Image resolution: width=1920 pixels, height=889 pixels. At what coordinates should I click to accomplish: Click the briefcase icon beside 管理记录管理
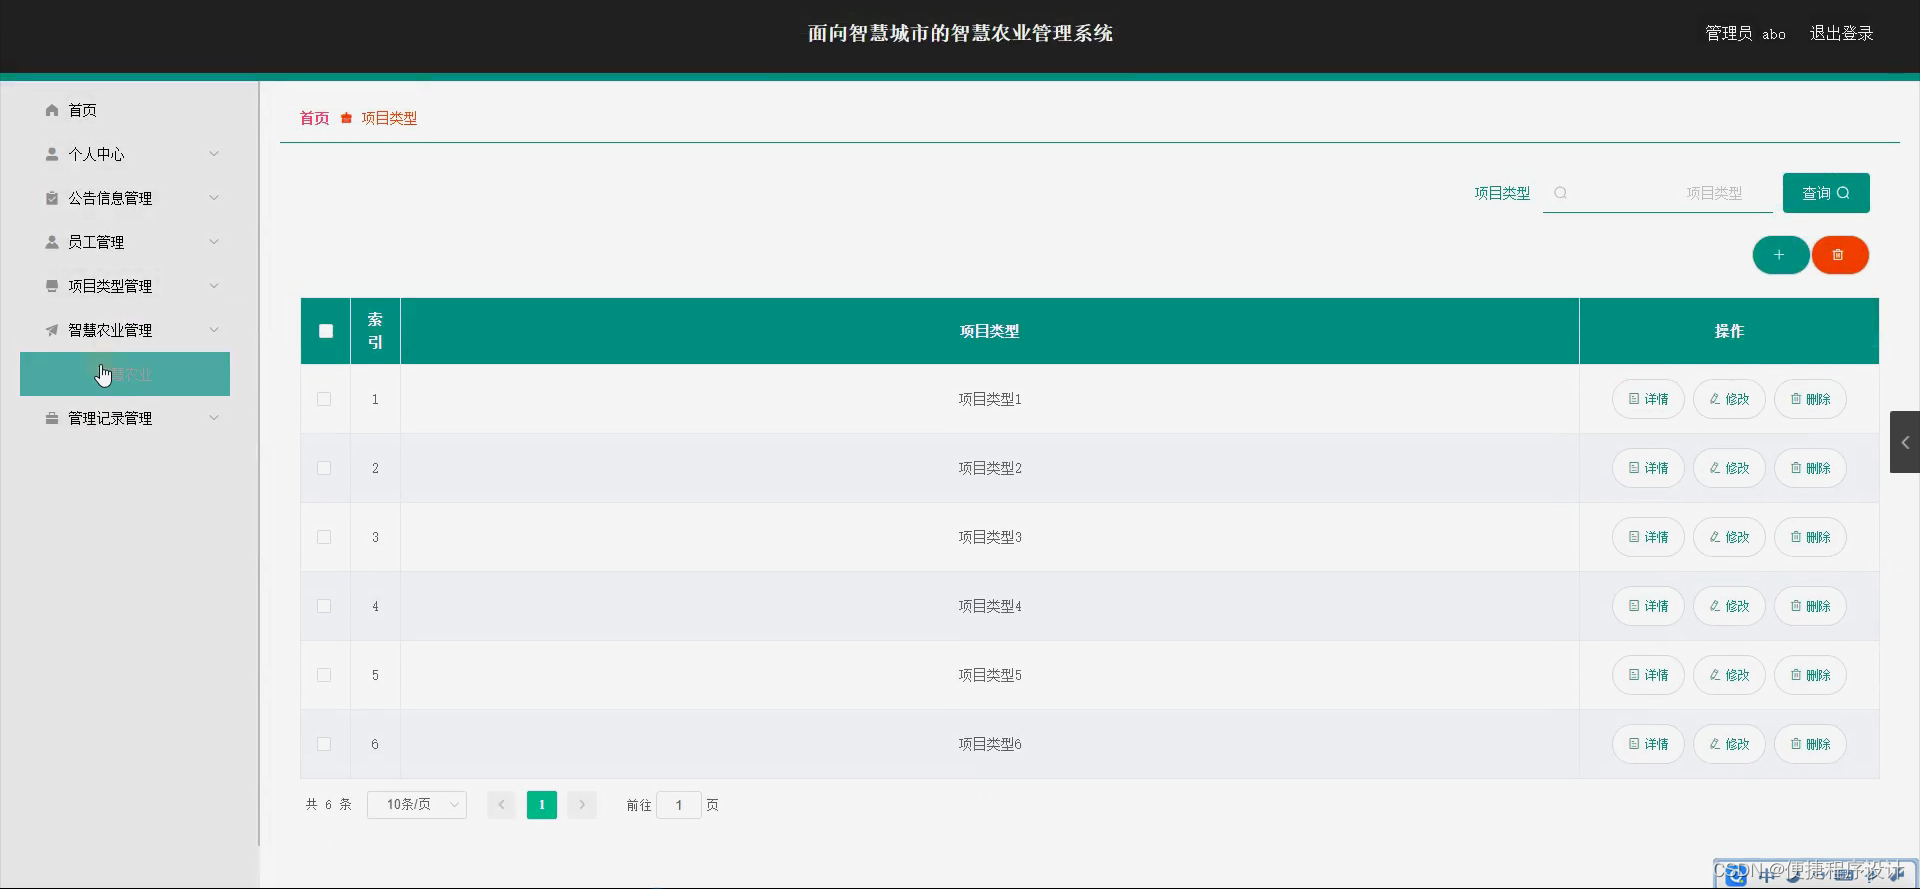[x=52, y=418]
